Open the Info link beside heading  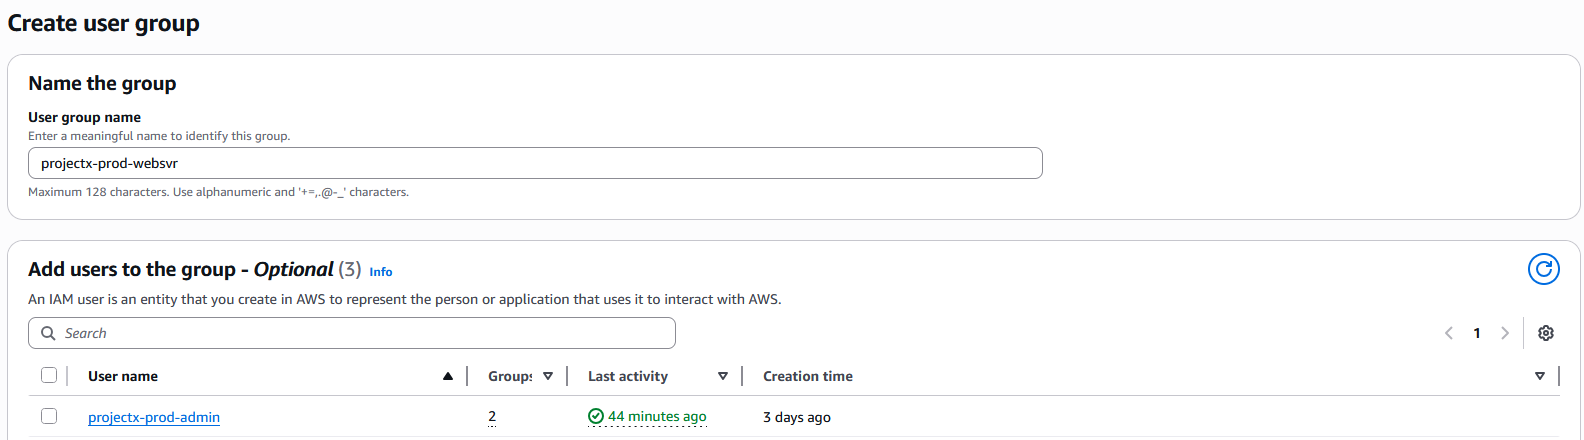tap(380, 272)
